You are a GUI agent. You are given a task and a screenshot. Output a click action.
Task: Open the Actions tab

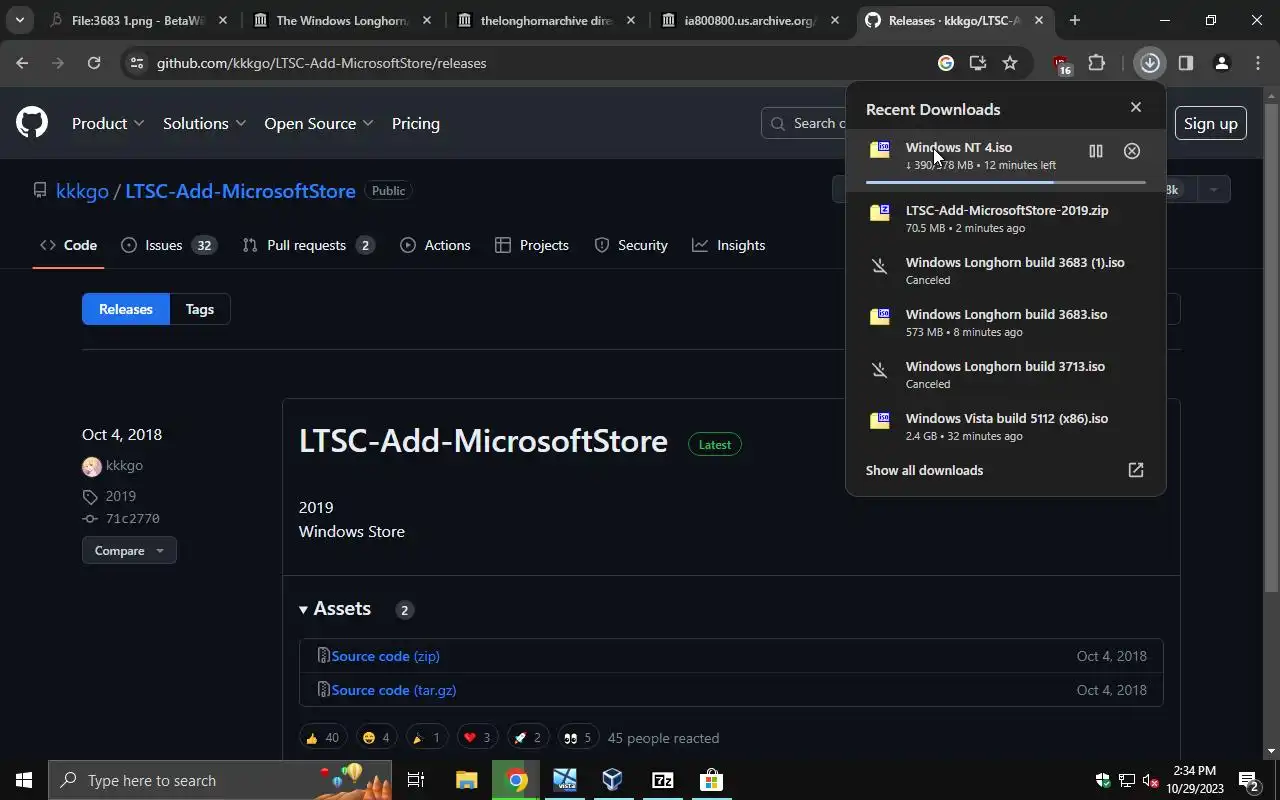point(435,245)
